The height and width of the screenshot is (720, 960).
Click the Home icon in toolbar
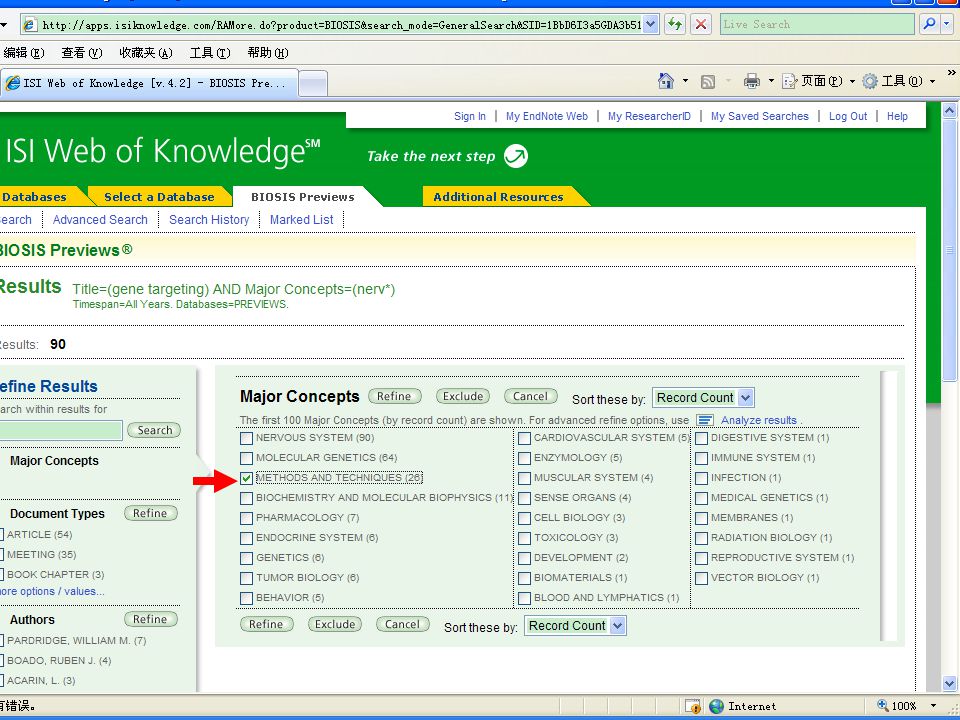pyautogui.click(x=666, y=81)
